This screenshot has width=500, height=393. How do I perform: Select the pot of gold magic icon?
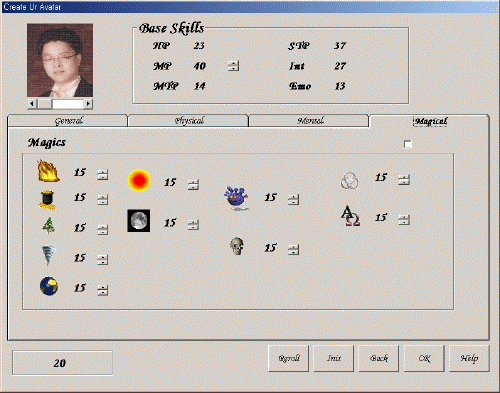point(47,200)
